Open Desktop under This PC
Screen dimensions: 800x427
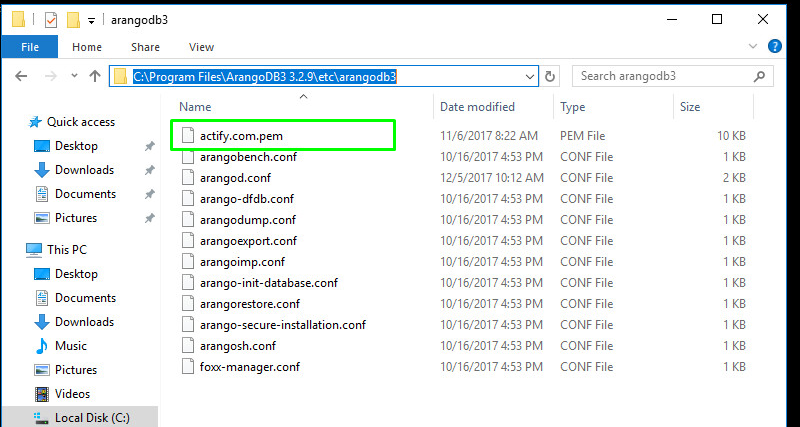pyautogui.click(x=76, y=274)
